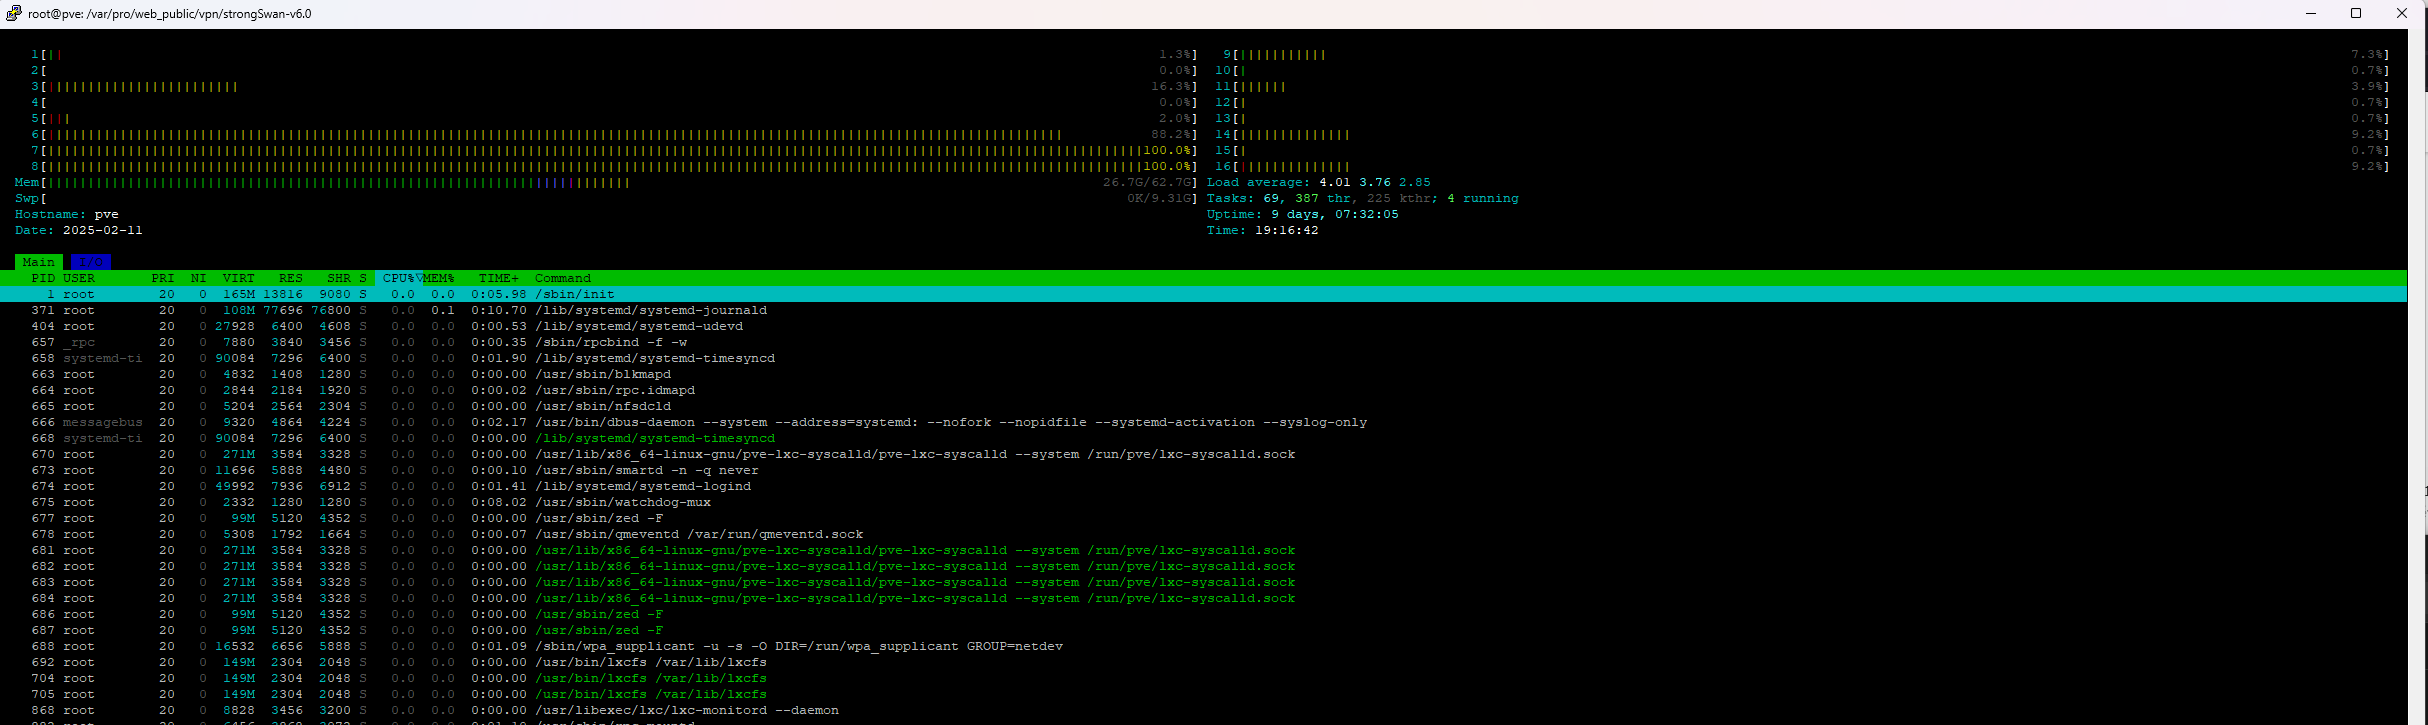
Task: Select the watchdog-mux process row
Action: [1203, 502]
